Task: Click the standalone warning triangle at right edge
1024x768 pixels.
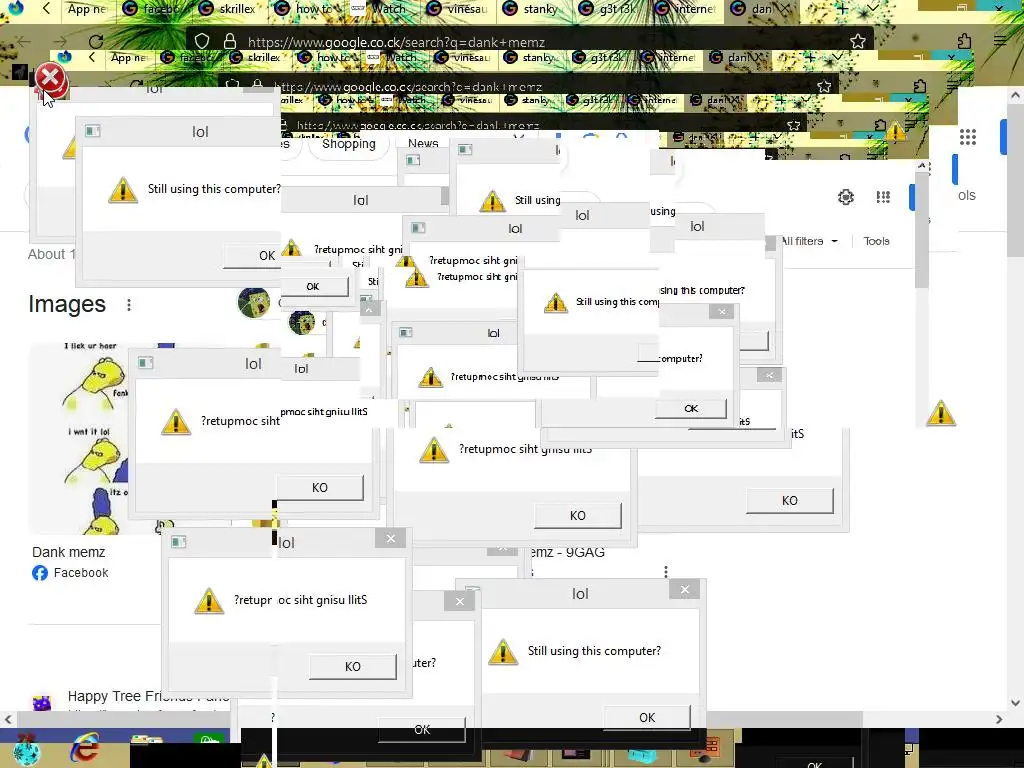Action: (941, 413)
